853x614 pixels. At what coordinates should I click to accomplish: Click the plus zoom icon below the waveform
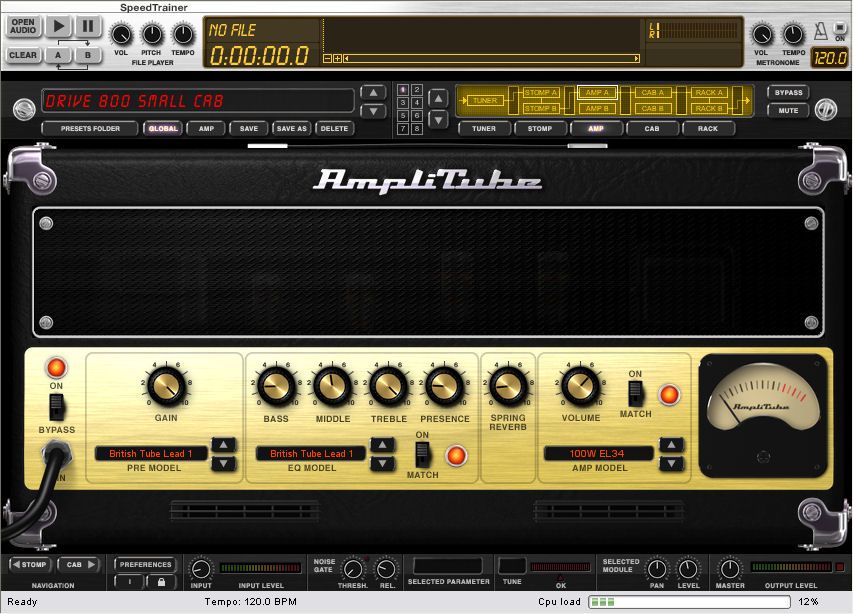(x=337, y=58)
